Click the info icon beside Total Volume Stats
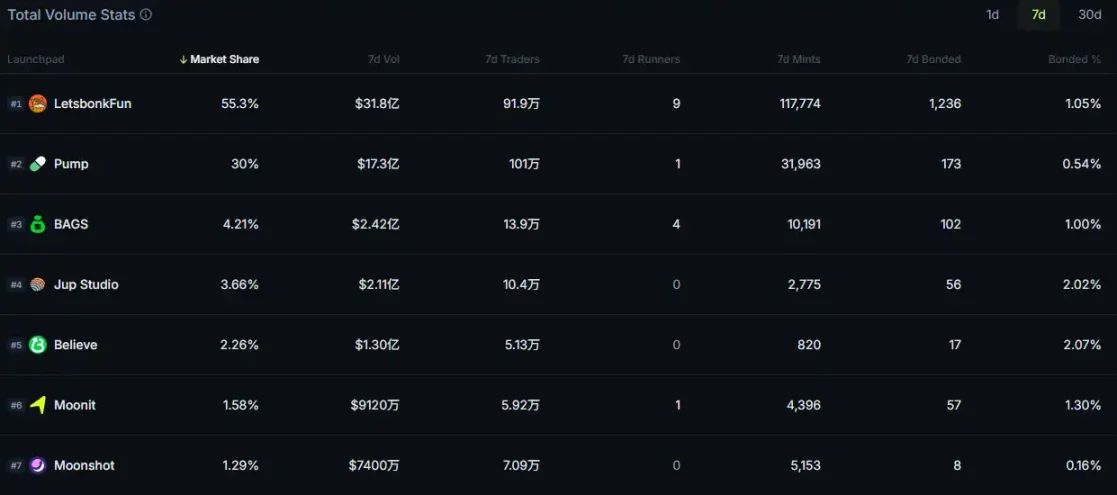 (x=146, y=15)
